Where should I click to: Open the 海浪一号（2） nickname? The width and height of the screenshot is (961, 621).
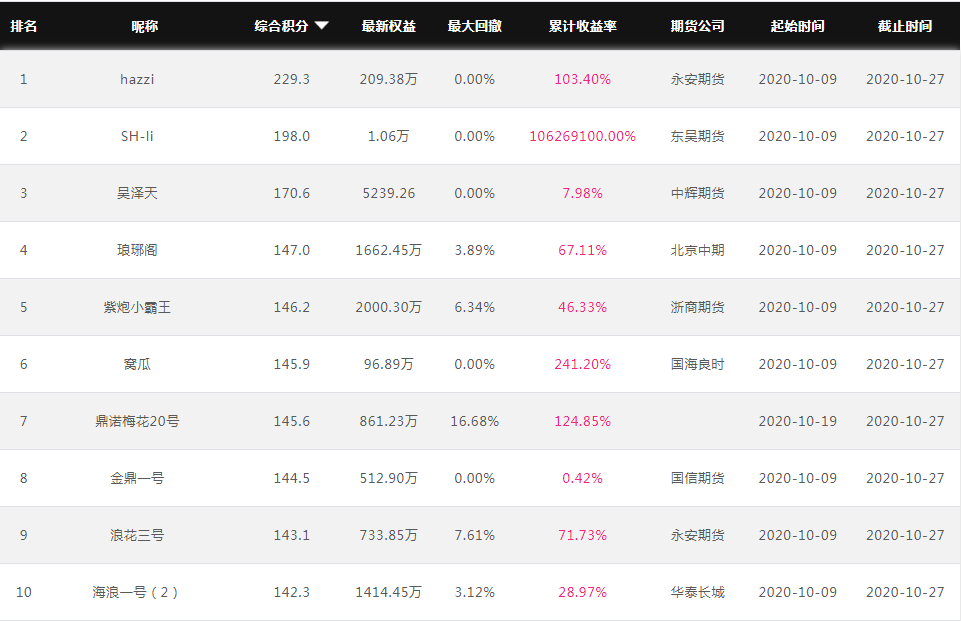[135, 592]
